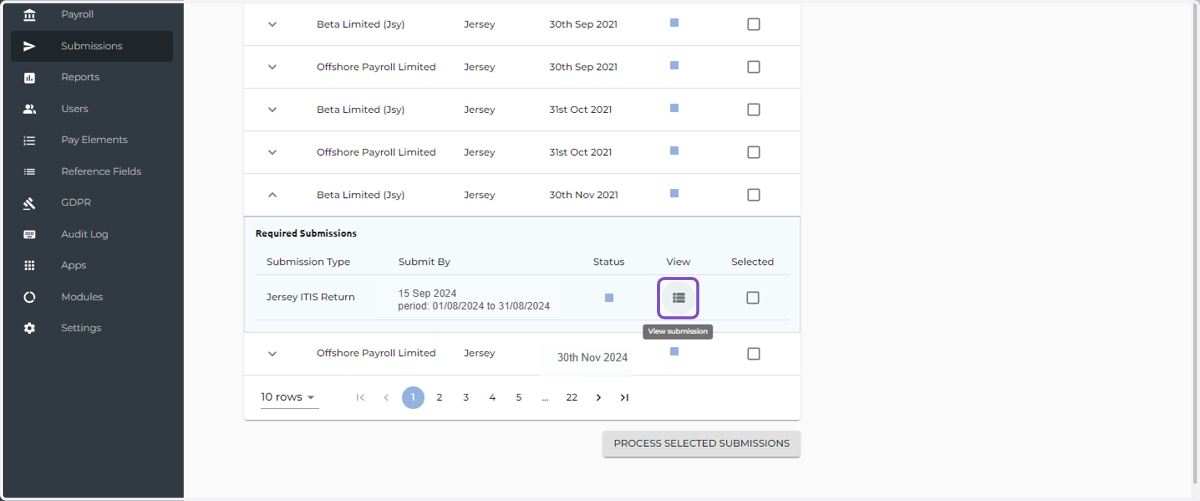
Task: Open Settings in the sidebar
Action: coord(92,328)
